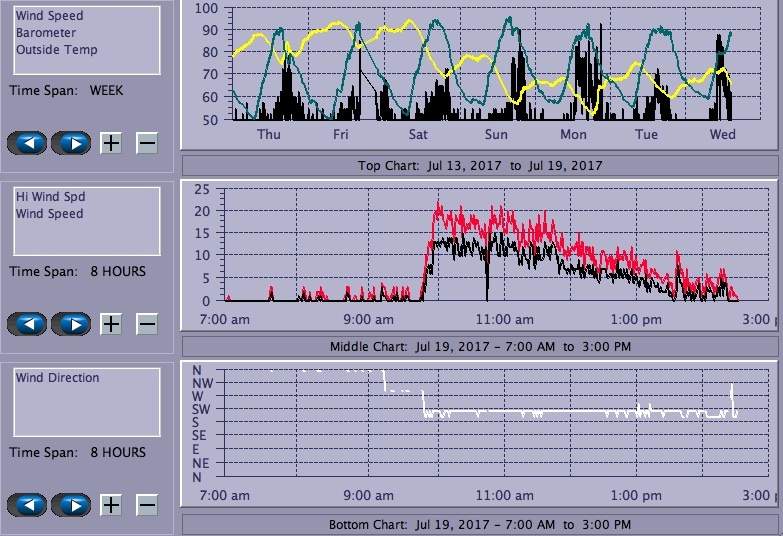
Task: Increase time span of middle wind chart
Action: tap(111, 324)
